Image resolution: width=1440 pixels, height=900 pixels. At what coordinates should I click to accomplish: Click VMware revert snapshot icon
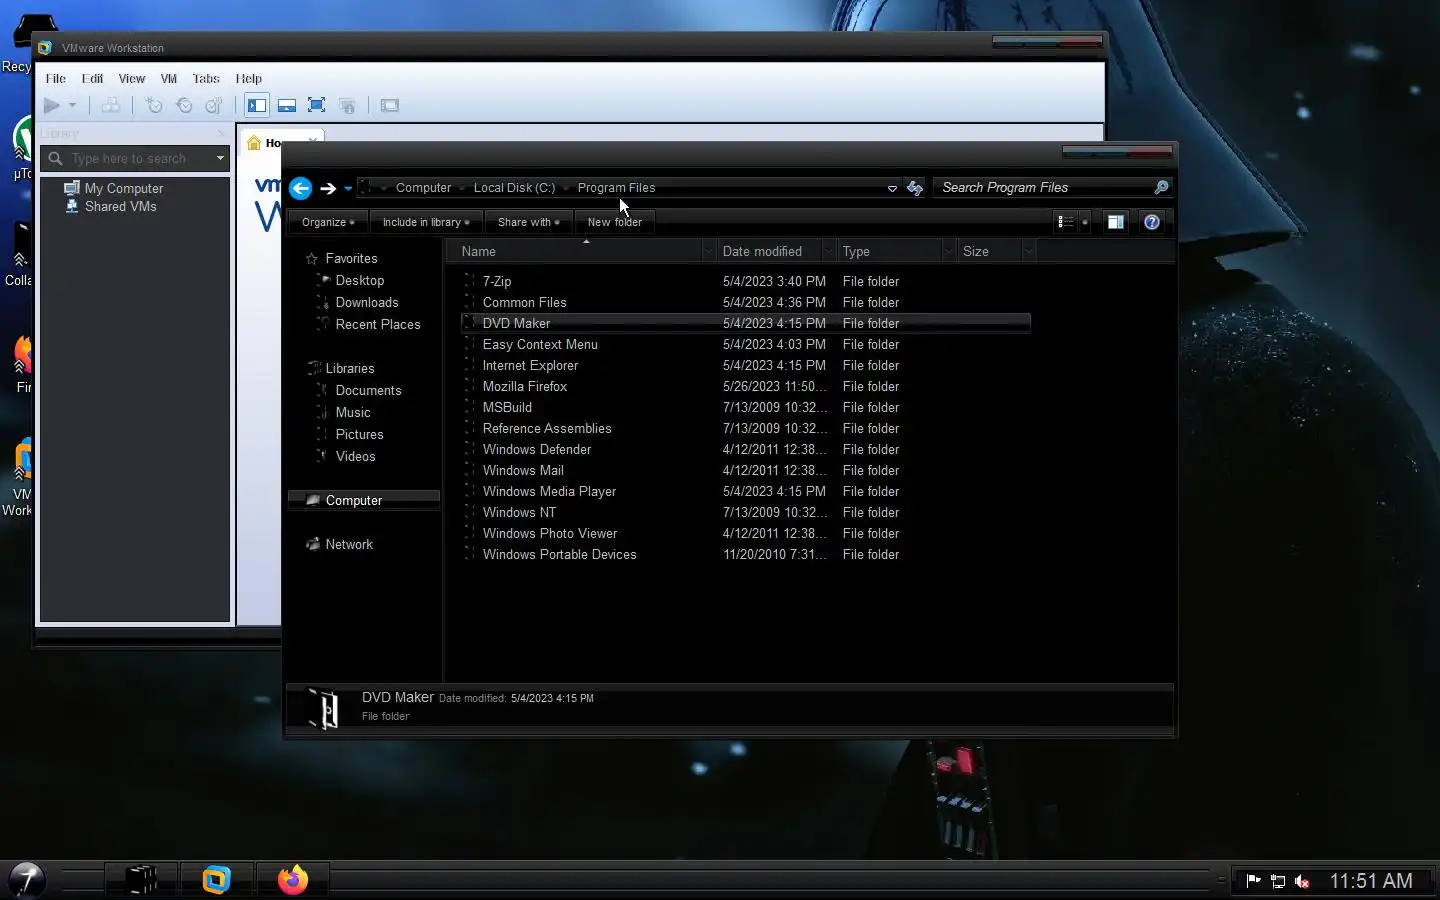[184, 105]
